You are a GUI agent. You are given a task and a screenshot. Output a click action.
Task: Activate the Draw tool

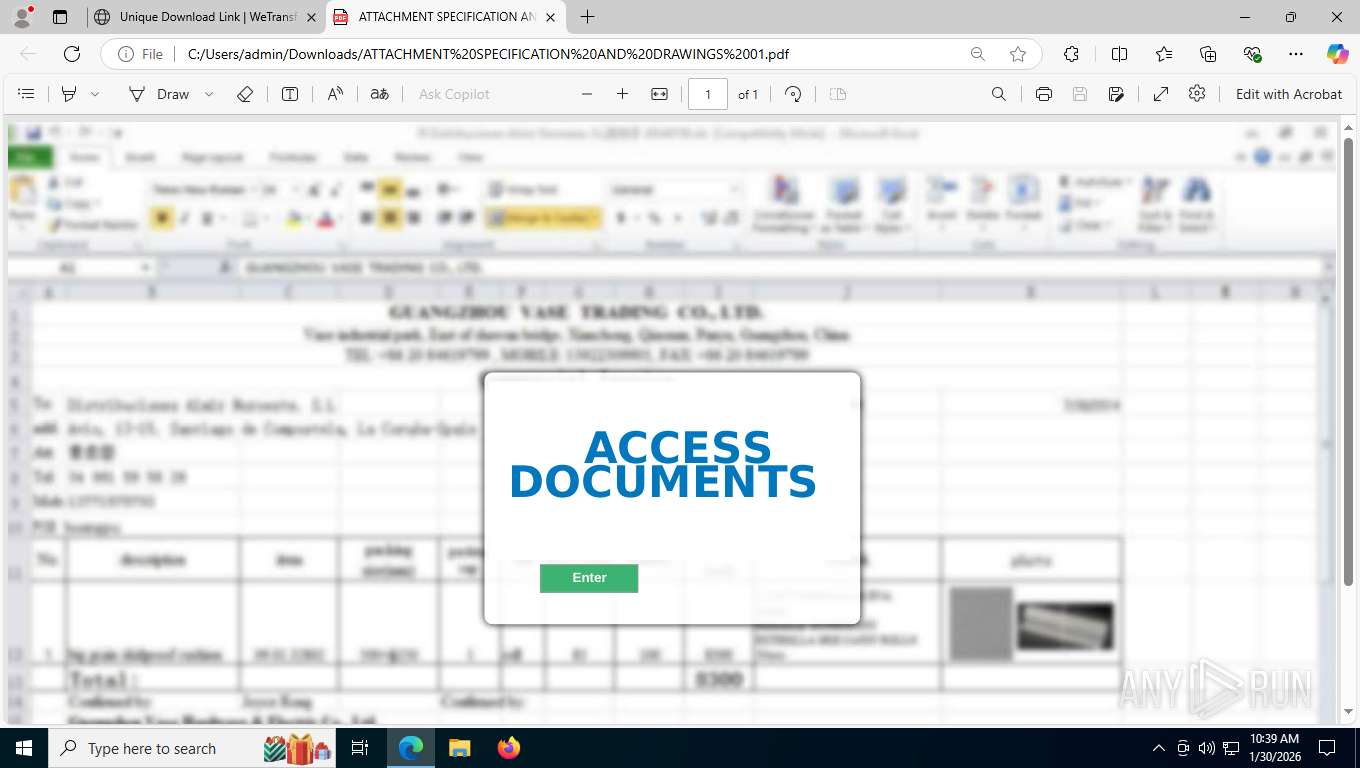coord(159,94)
